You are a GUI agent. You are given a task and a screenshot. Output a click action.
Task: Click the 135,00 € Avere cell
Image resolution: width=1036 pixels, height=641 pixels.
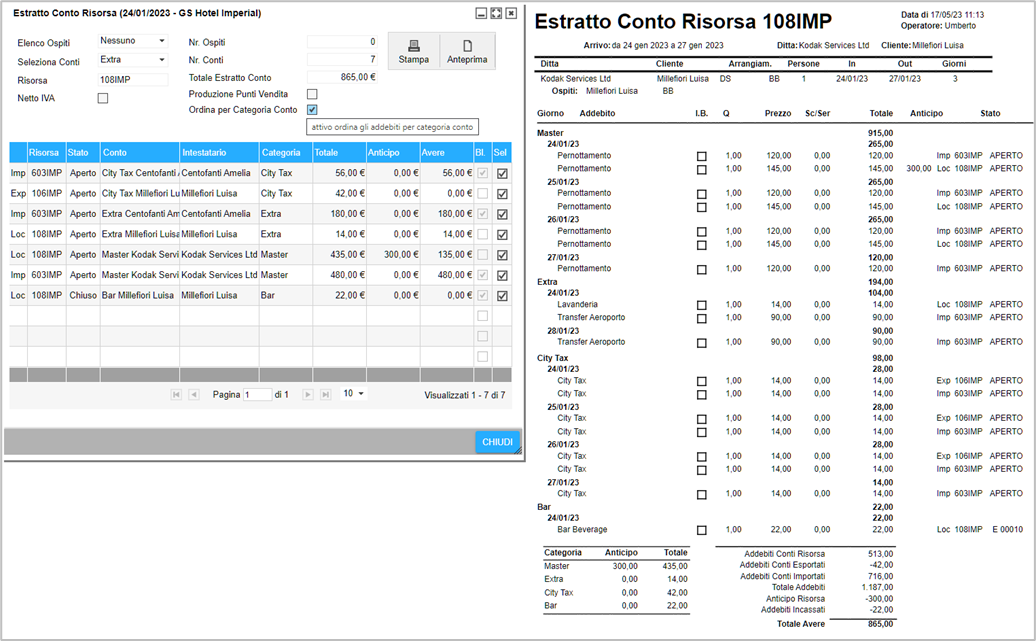(447, 254)
